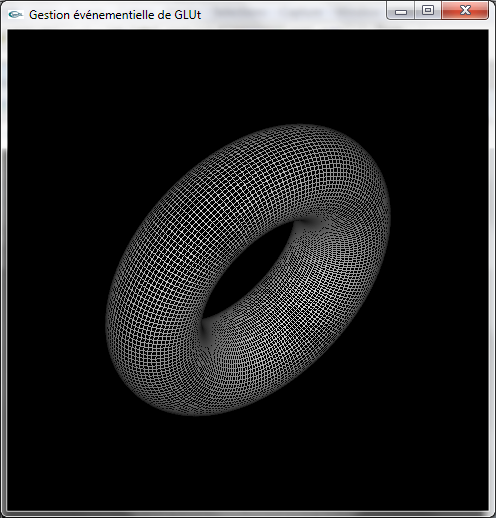Screen dimensions: 496x518
Task: Click the black canvas area above the torus
Action: [248, 77]
